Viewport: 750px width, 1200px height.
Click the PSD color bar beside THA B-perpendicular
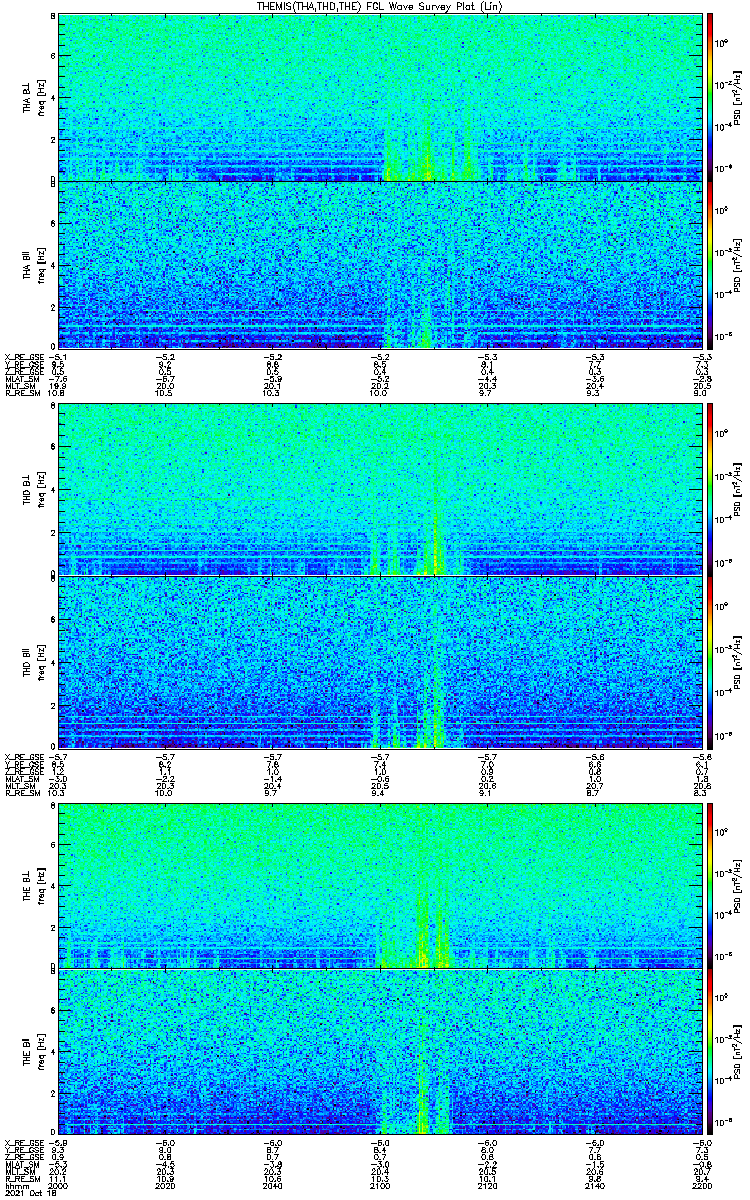click(x=710, y=97)
